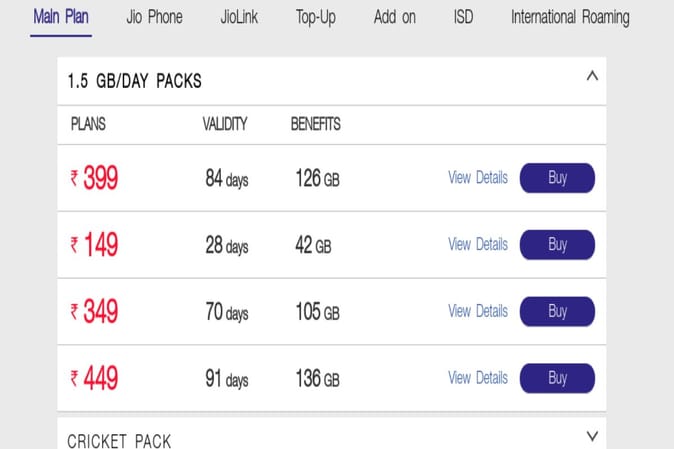Go to the Top-Up tab

click(x=316, y=18)
